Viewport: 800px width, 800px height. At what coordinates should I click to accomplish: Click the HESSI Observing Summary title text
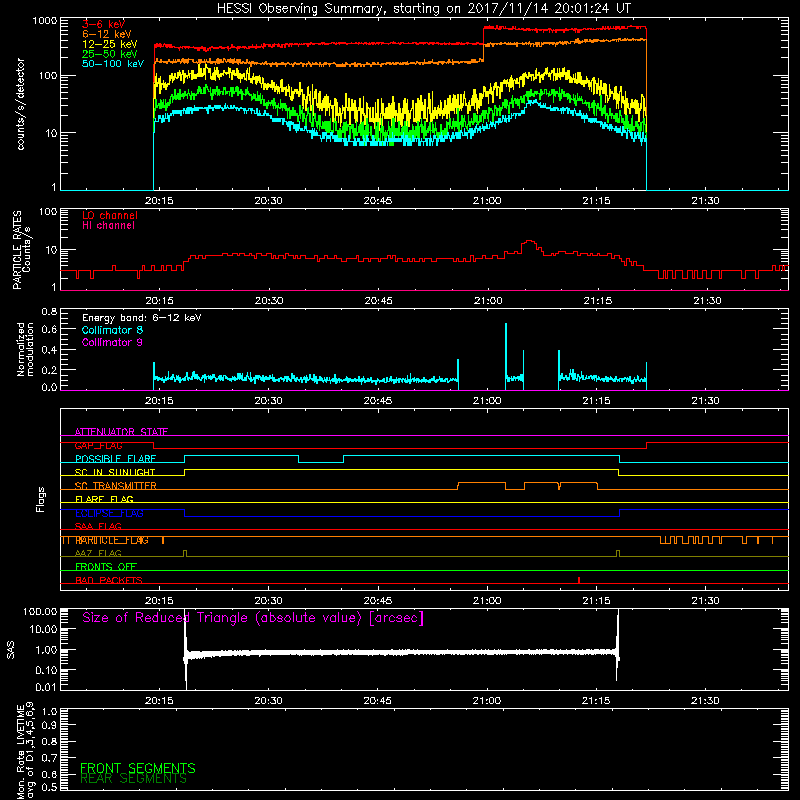pyautogui.click(x=424, y=9)
